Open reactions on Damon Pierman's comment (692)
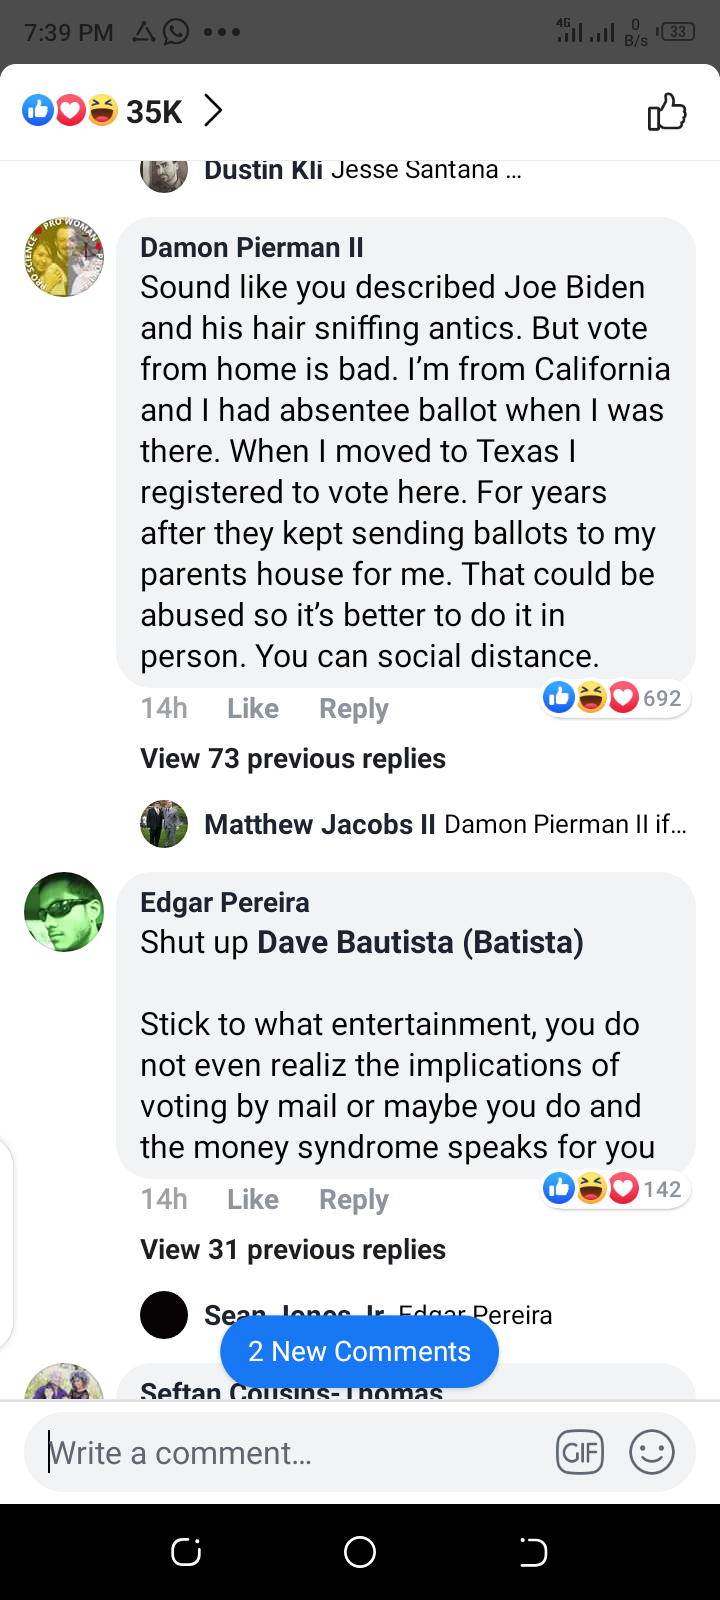Image resolution: width=720 pixels, height=1600 pixels. tap(613, 698)
